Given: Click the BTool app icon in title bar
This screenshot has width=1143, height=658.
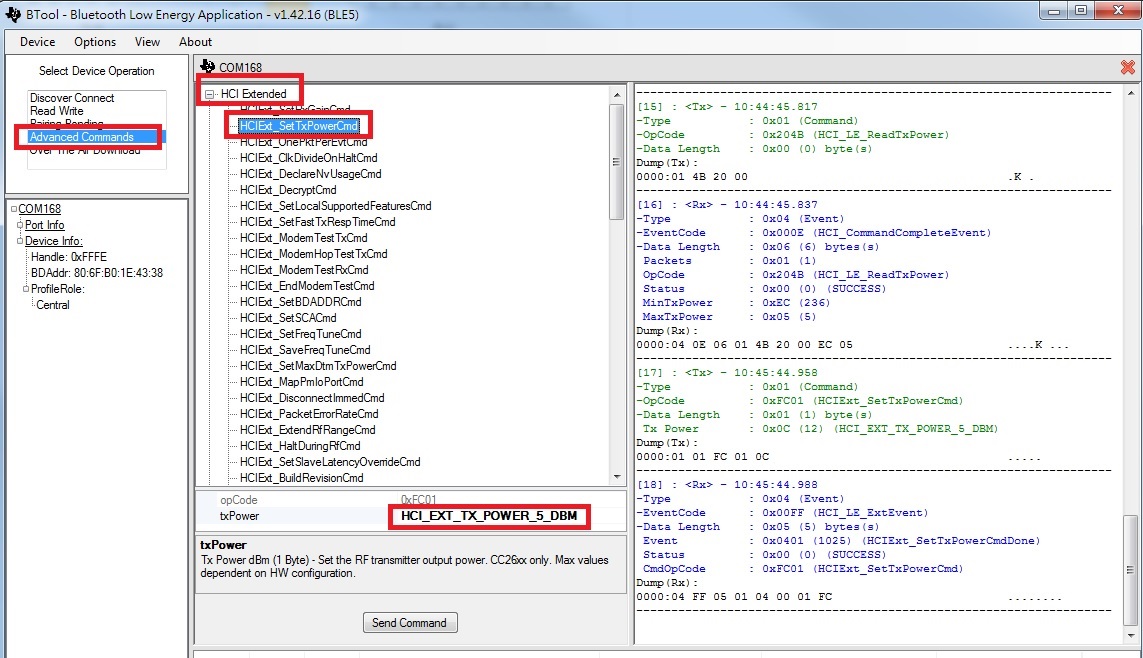Looking at the screenshot, I should [12, 14].
